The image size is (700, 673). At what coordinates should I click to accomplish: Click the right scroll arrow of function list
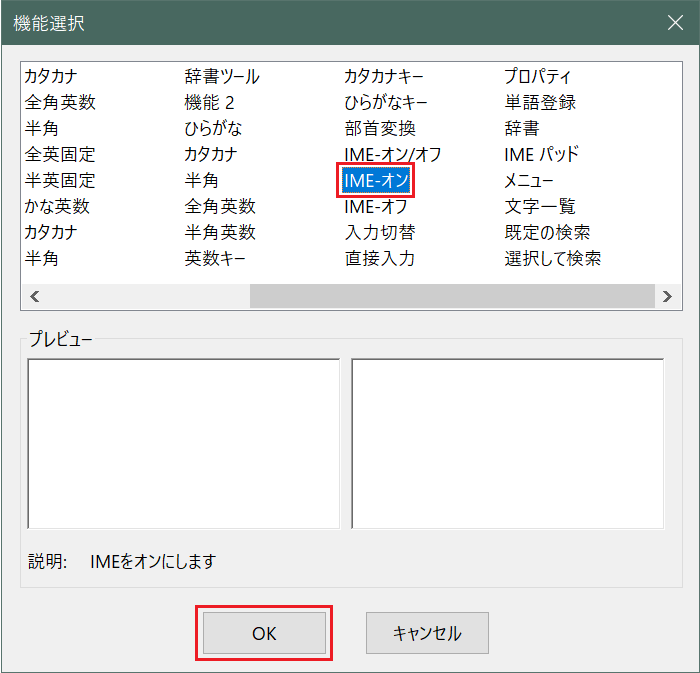click(667, 296)
